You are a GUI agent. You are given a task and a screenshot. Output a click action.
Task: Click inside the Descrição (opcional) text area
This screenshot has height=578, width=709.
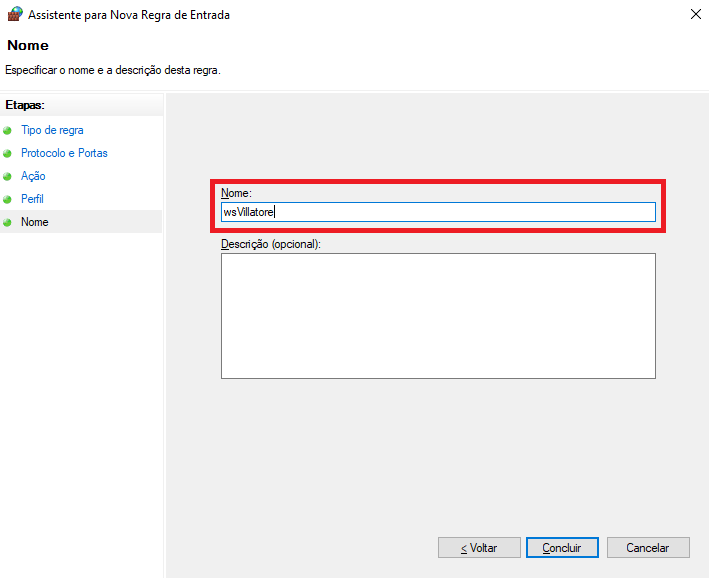438,316
